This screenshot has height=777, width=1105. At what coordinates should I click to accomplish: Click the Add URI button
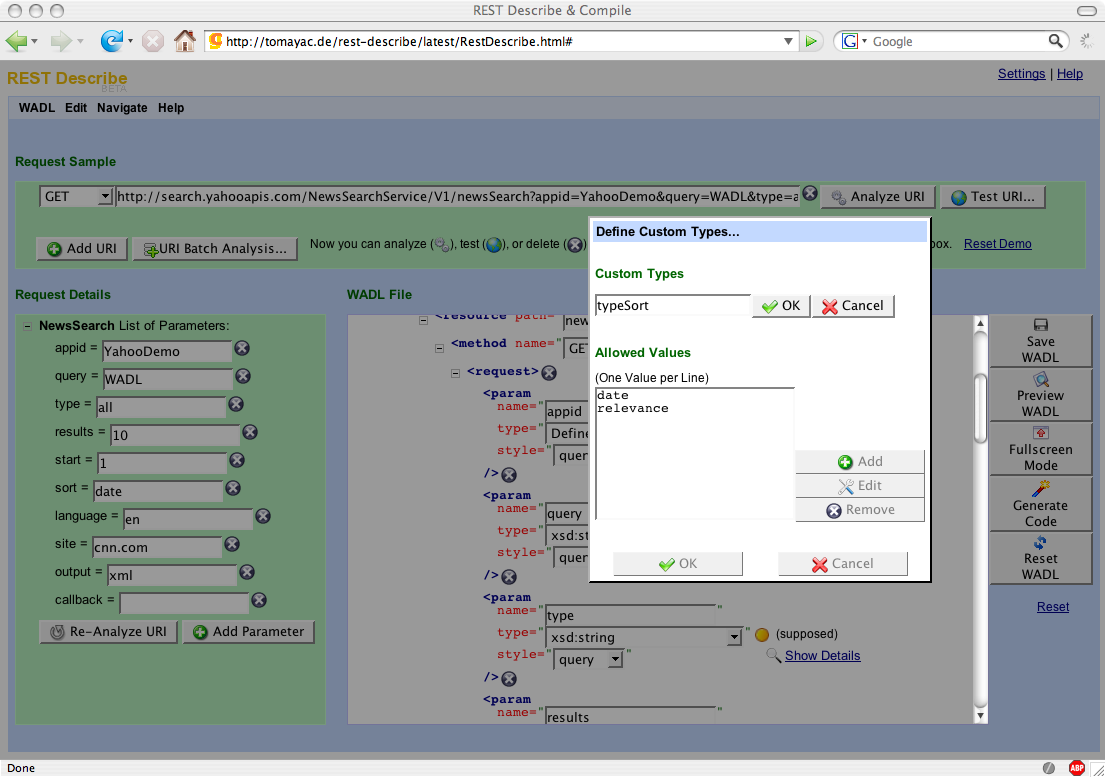pyautogui.click(x=82, y=249)
